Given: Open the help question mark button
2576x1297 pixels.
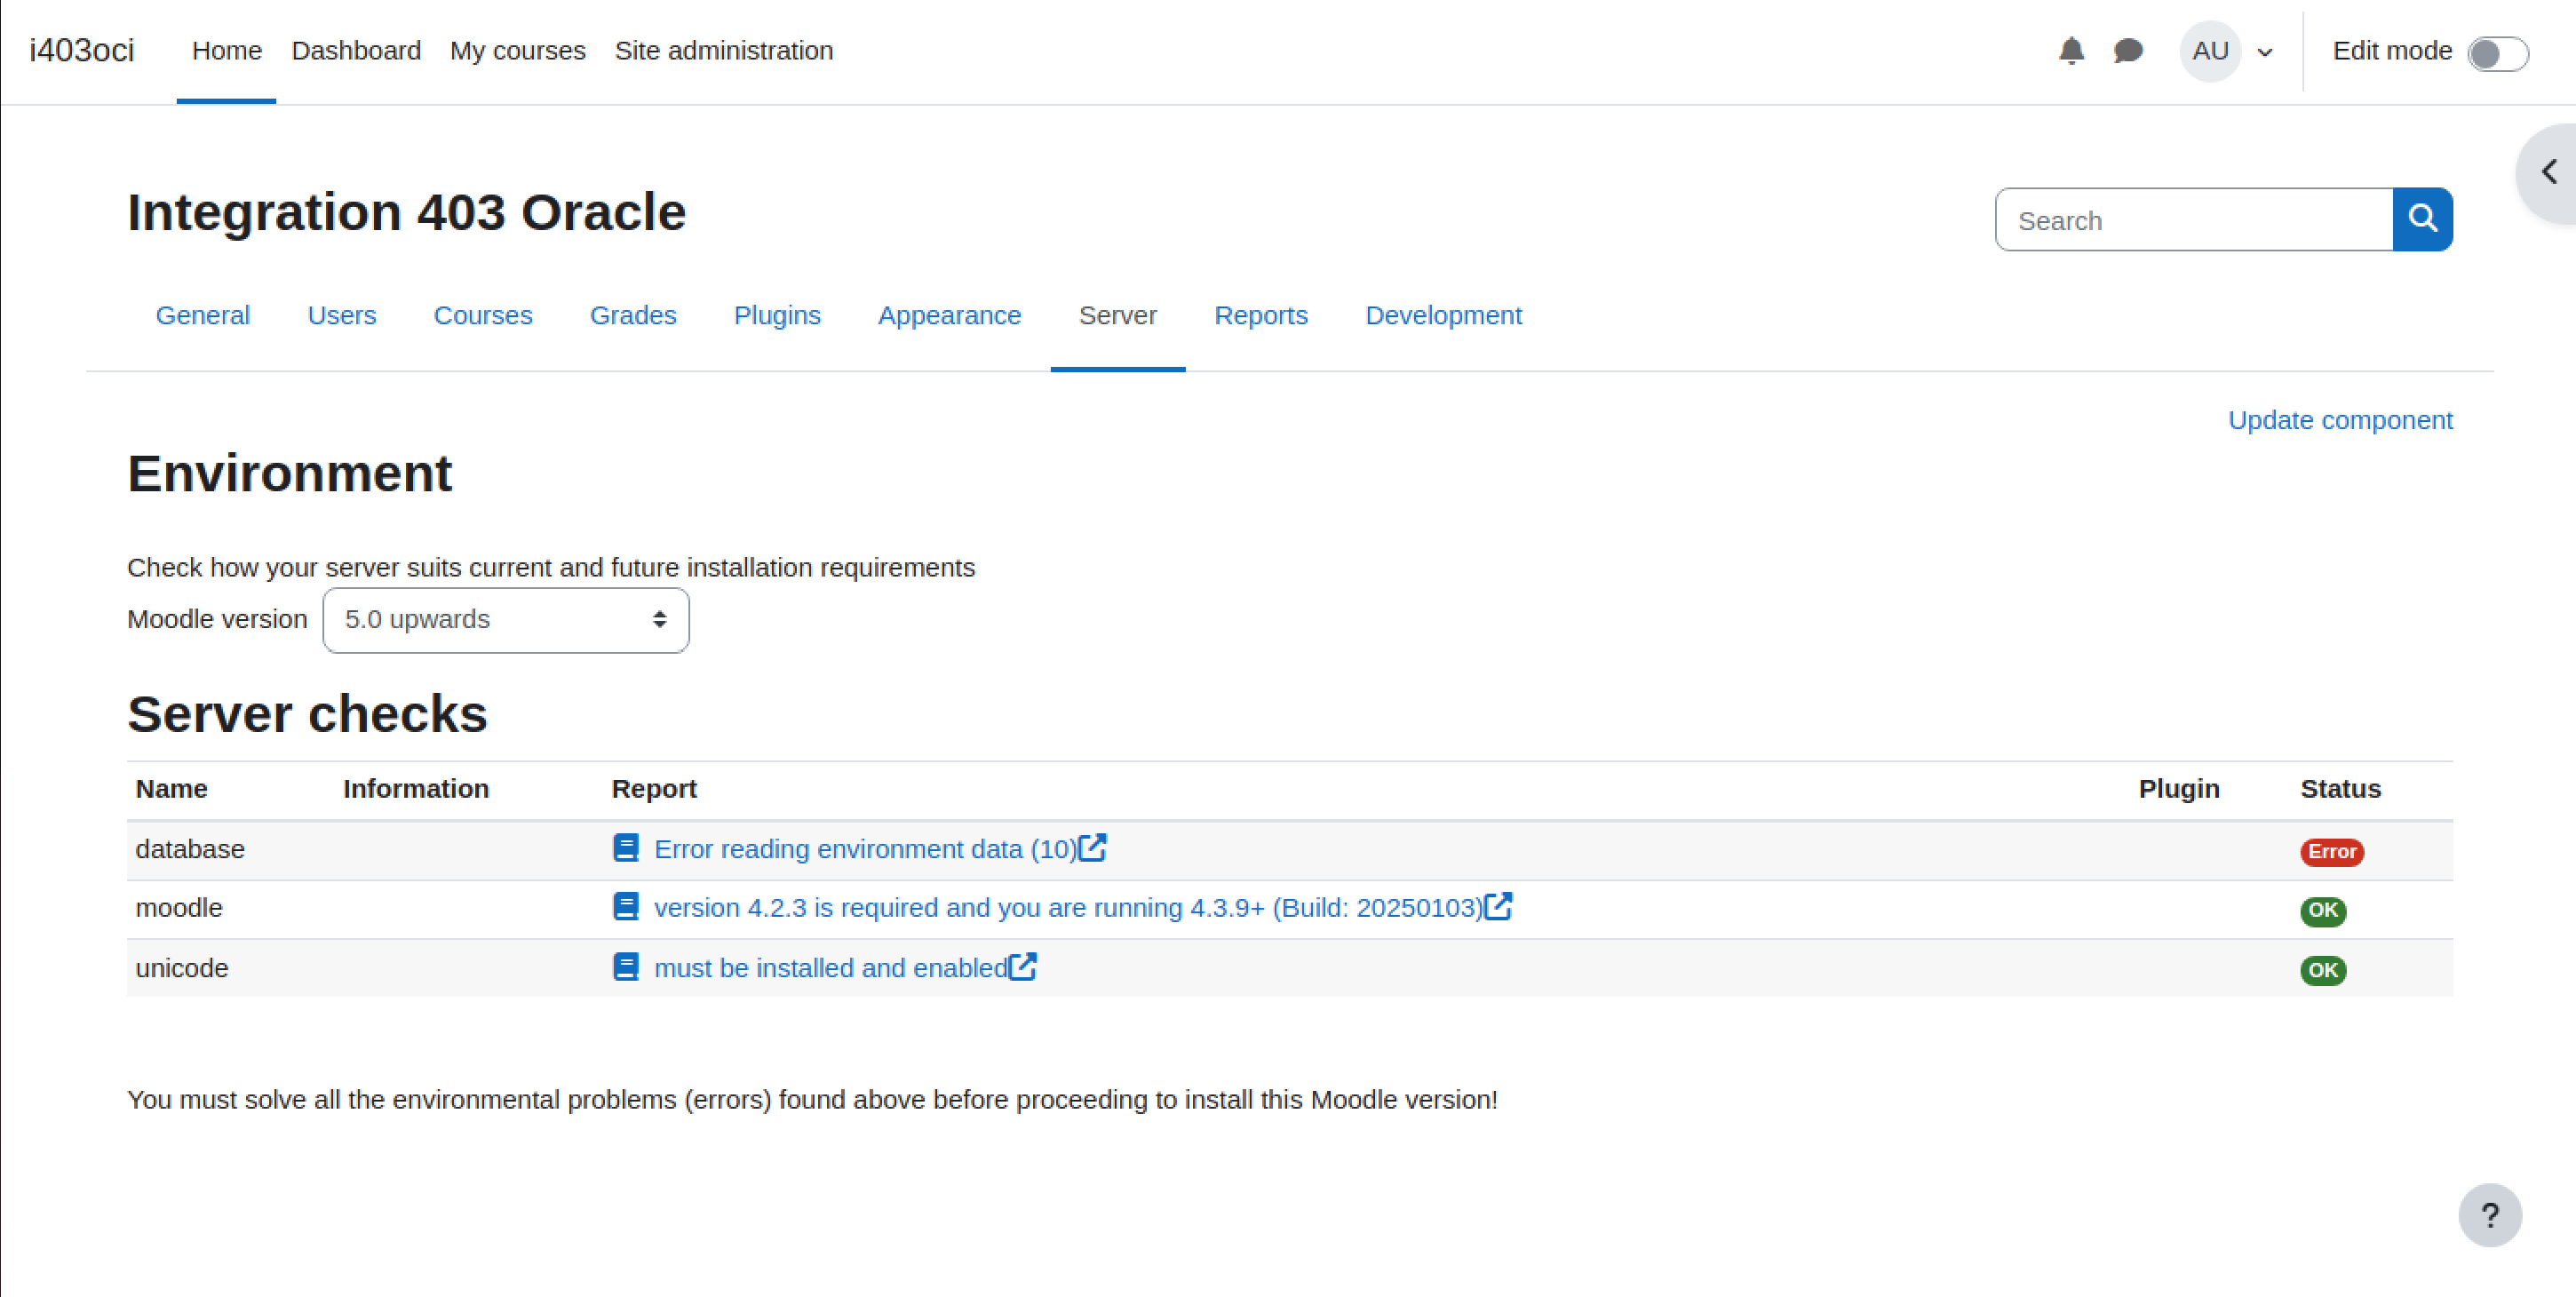Looking at the screenshot, I should 2490,1215.
